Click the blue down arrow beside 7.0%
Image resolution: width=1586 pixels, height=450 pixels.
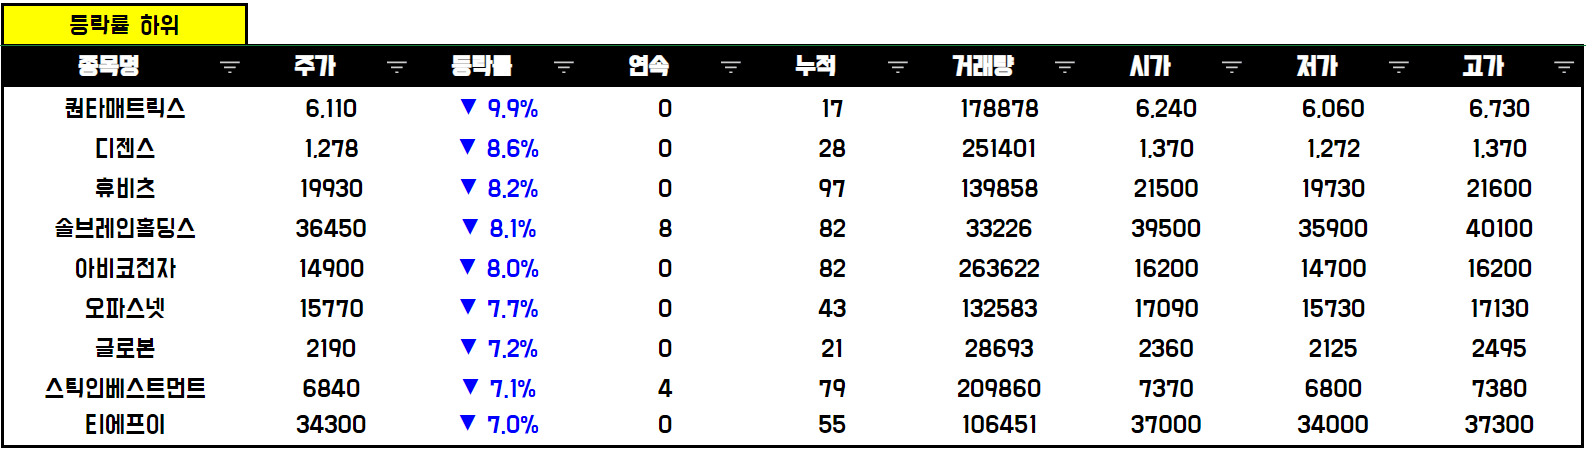[467, 422]
